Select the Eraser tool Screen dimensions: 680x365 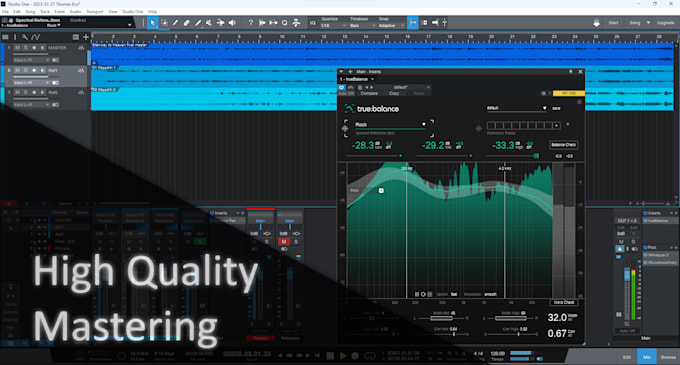pyautogui.click(x=186, y=23)
